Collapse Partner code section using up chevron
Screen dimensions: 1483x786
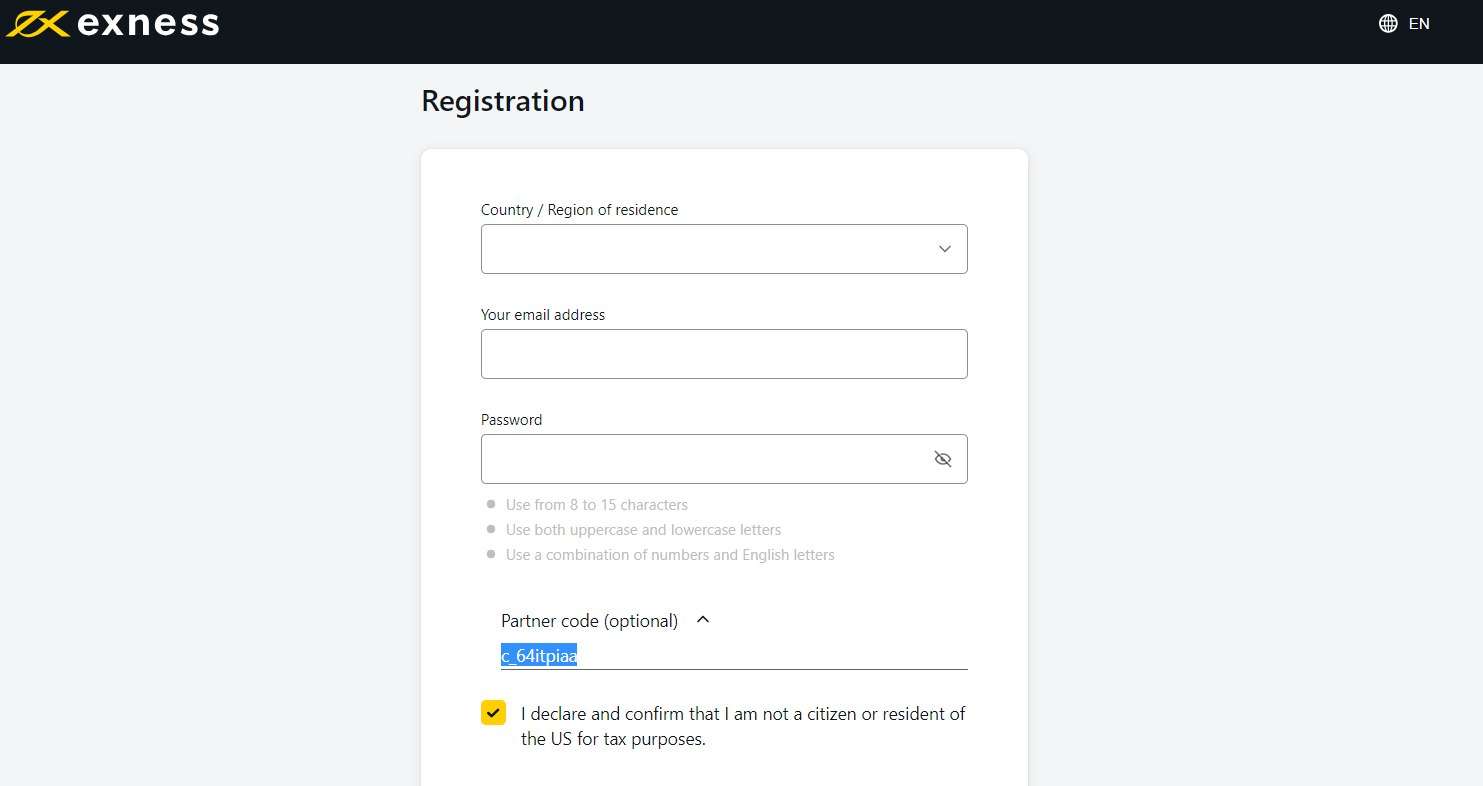[703, 620]
